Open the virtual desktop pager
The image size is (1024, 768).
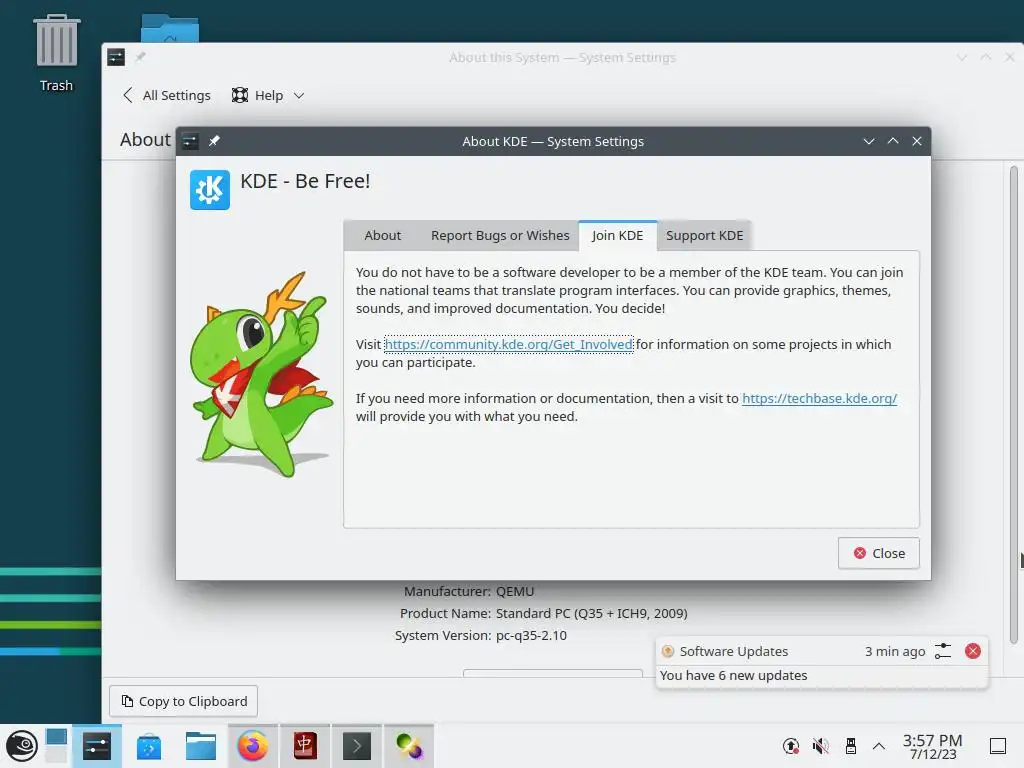(56, 746)
